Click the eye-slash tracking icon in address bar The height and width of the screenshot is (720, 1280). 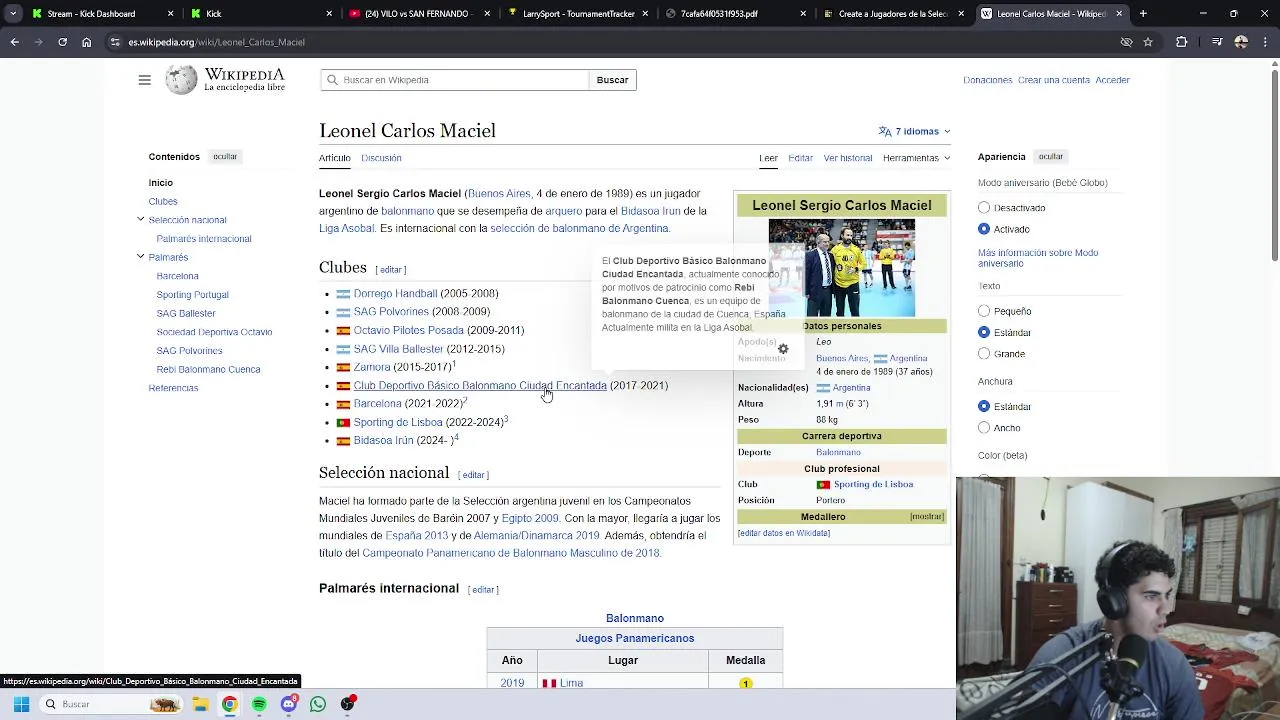point(1126,42)
